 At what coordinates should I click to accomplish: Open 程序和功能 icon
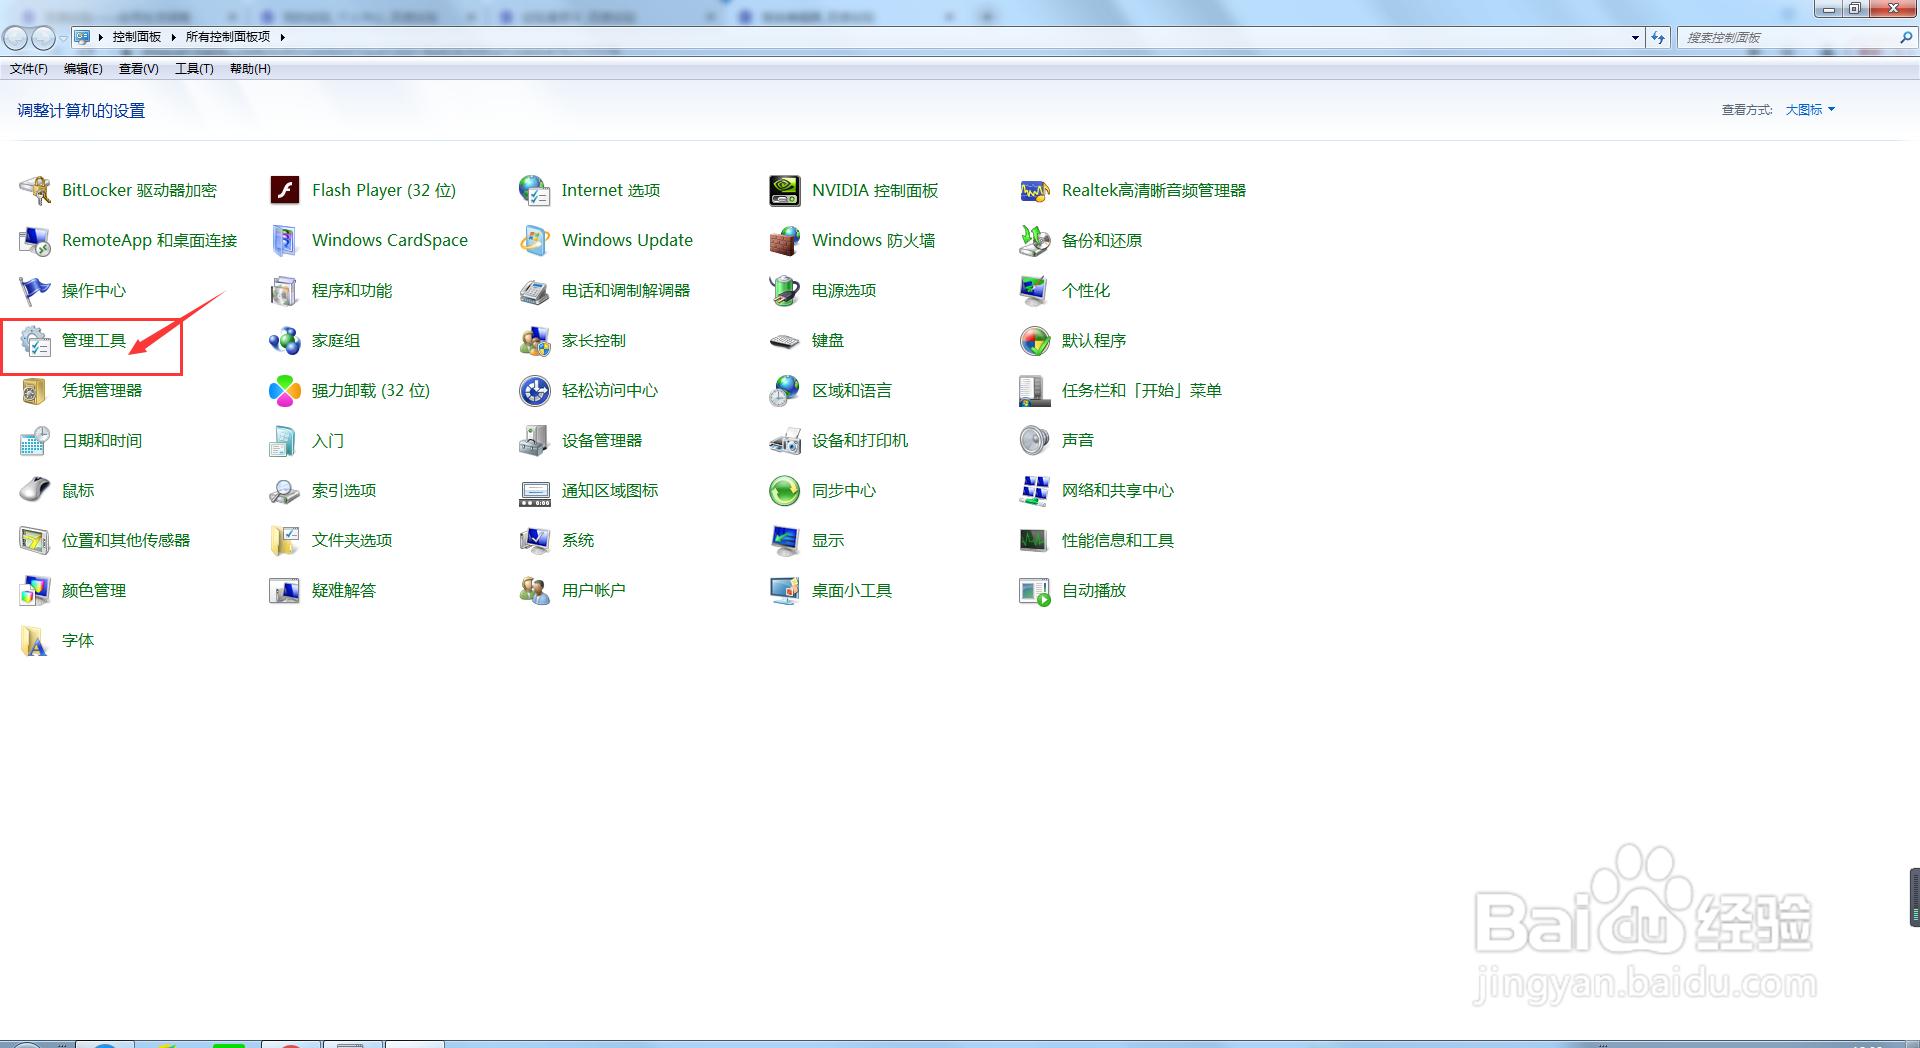pos(285,290)
